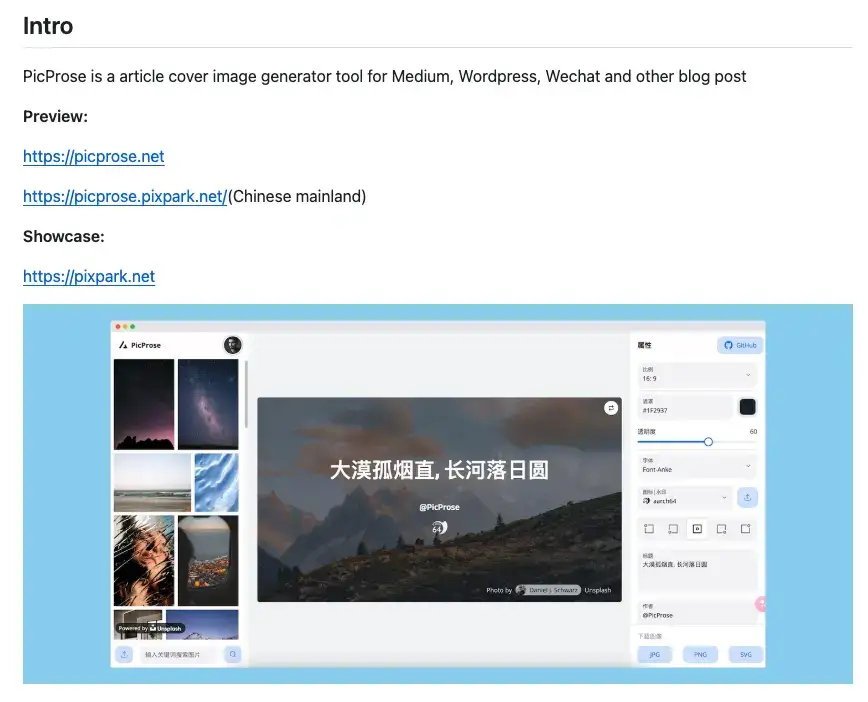Screen dimensions: 868x702
Task: Open the picprose.pixpark.net Chinese mainland link
Action: 125,197
